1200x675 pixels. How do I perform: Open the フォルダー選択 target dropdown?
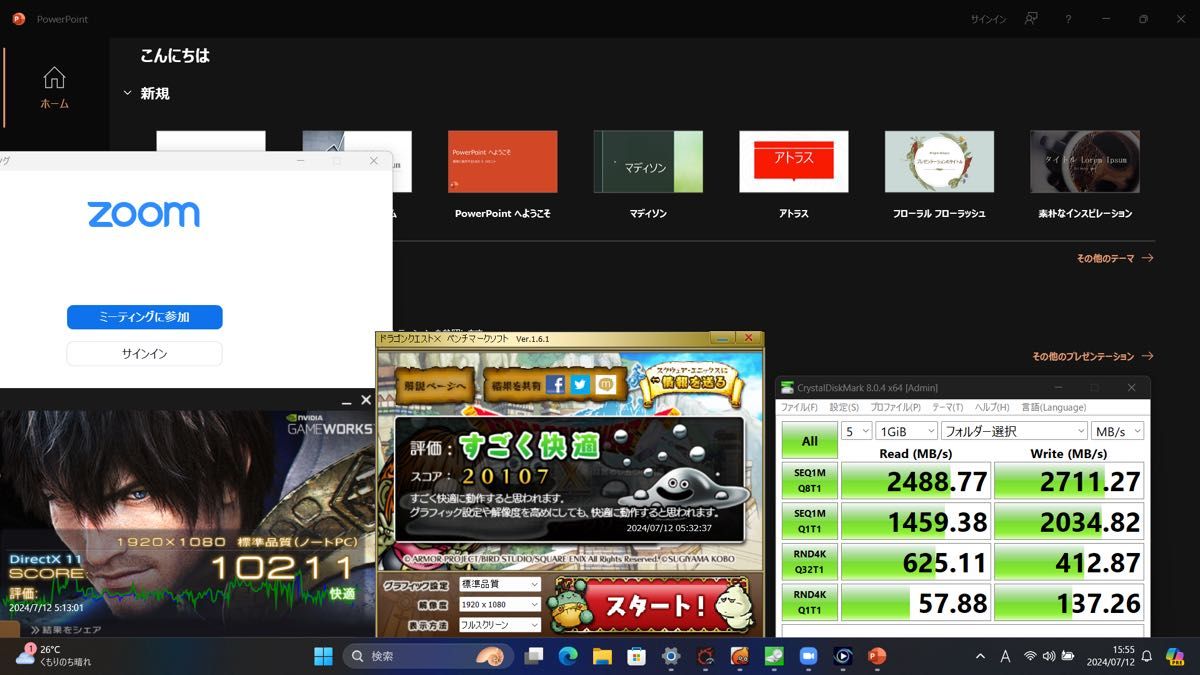(1014, 431)
